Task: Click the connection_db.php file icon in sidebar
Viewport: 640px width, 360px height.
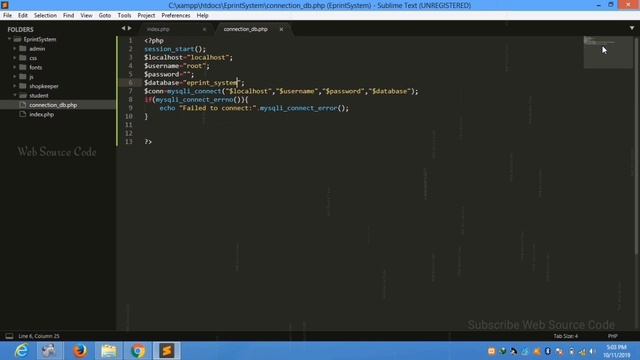Action: (23, 105)
